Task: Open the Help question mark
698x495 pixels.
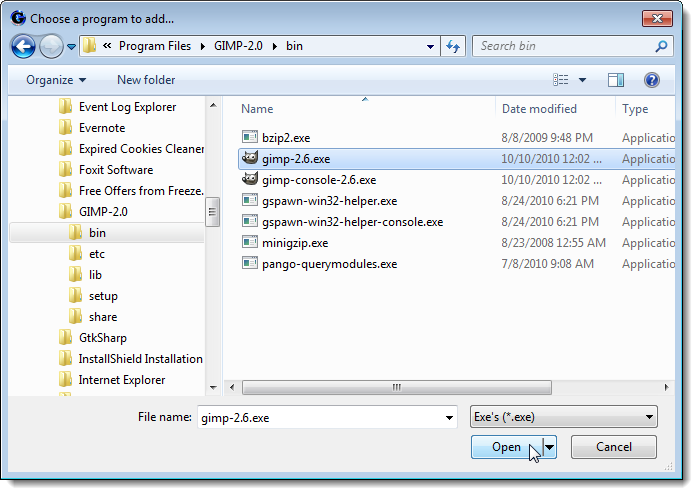Action: pos(652,80)
